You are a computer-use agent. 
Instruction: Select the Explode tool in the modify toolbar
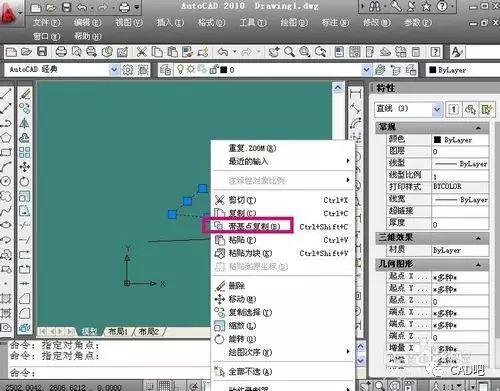tap(25, 328)
